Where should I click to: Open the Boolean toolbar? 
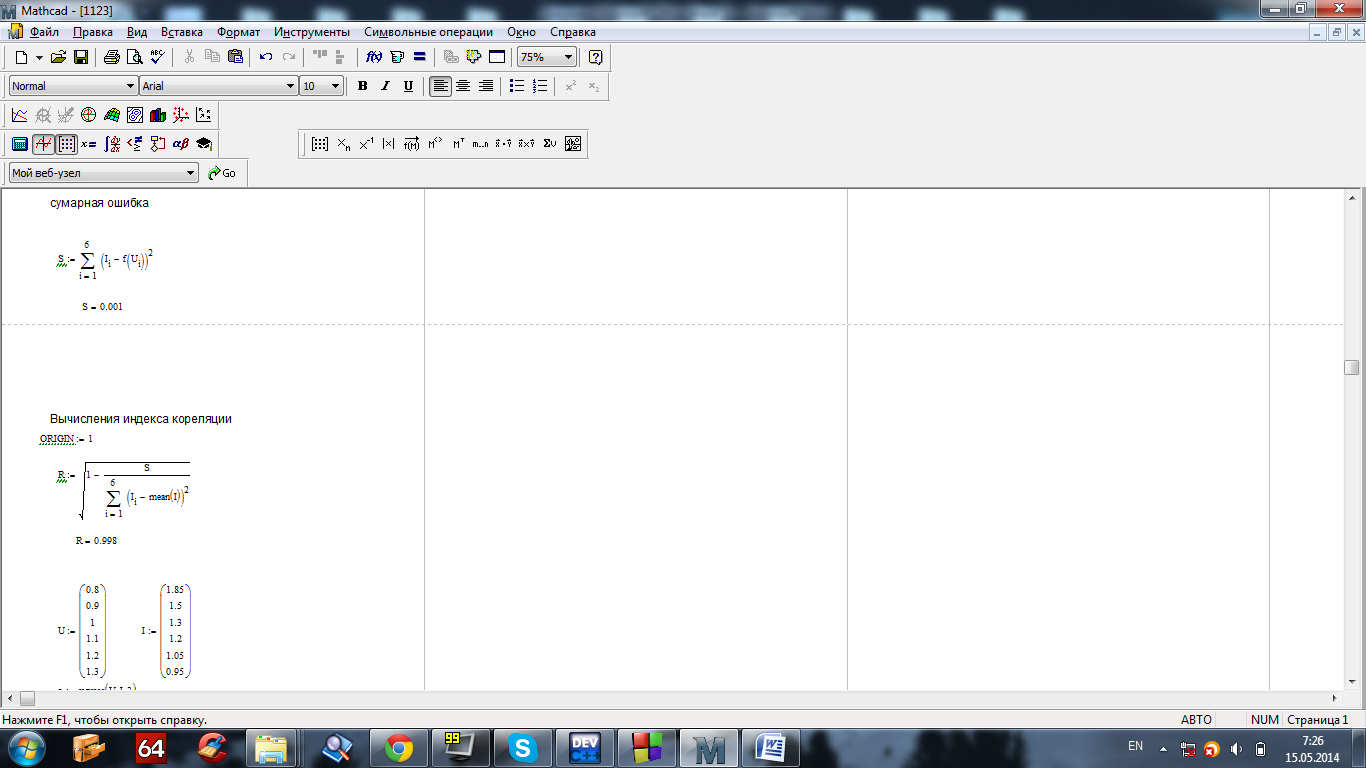(135, 144)
